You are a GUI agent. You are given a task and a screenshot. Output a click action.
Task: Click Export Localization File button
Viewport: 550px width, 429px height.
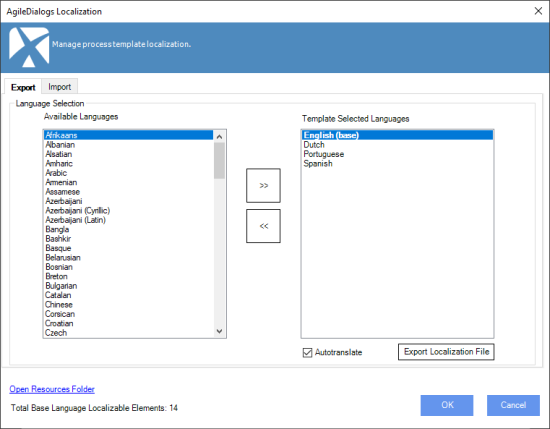(x=446, y=352)
